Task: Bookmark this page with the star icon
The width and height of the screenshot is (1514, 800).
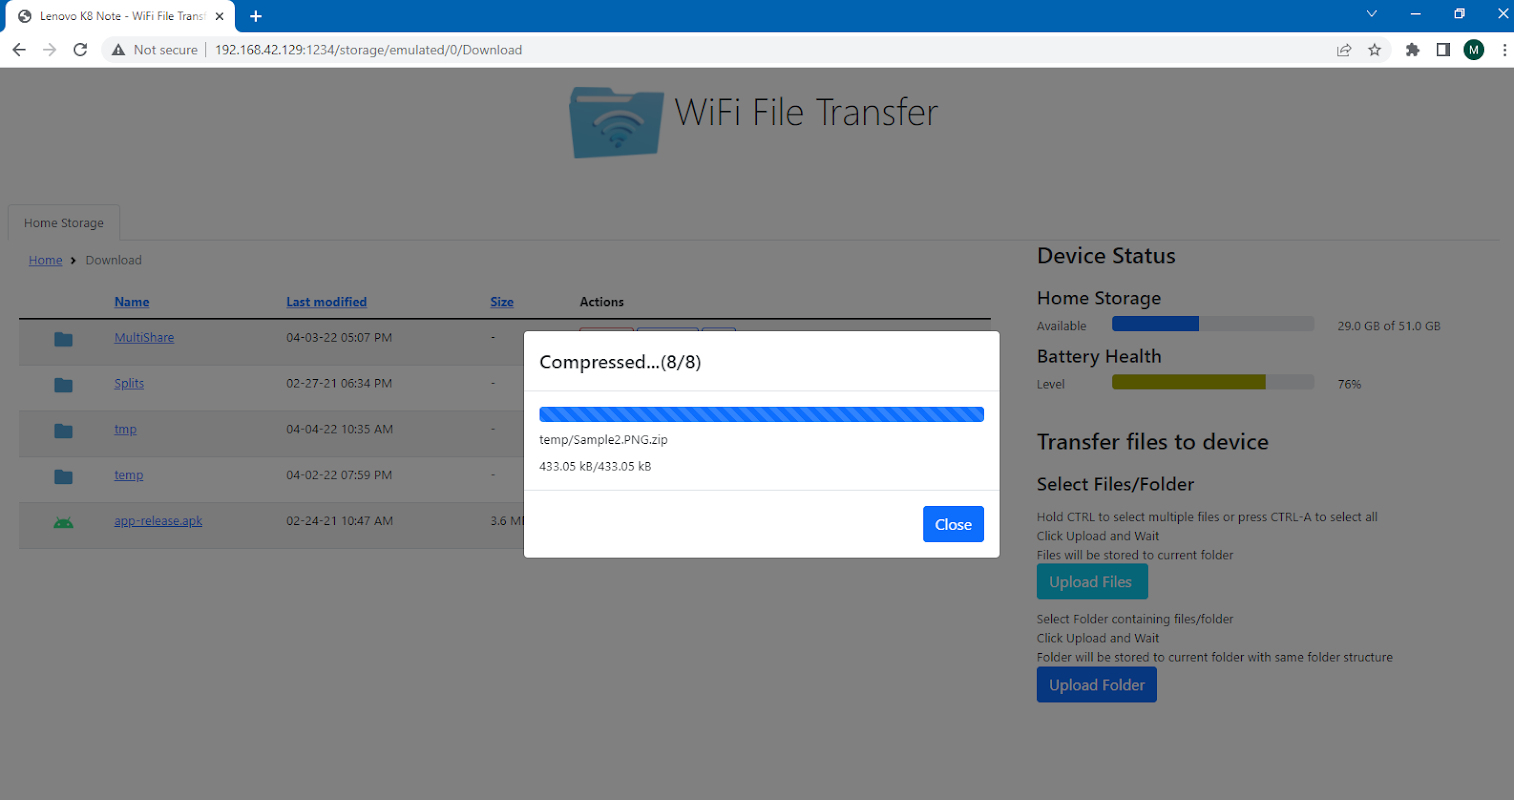Action: click(1375, 50)
